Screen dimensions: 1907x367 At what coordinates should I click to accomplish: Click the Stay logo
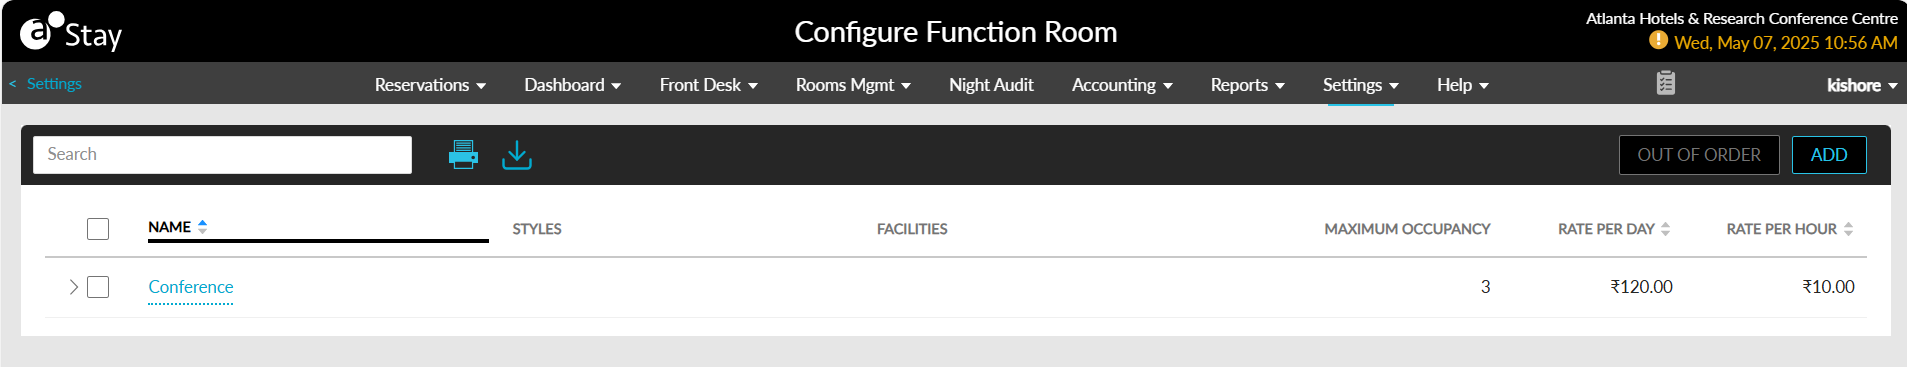click(x=71, y=33)
